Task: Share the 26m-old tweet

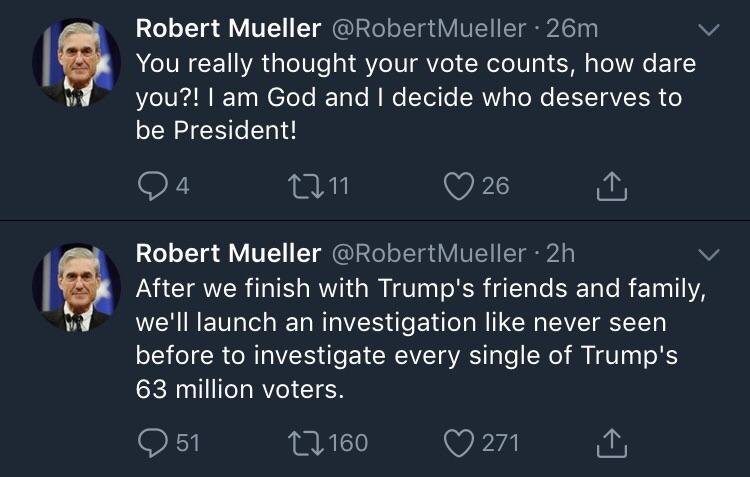Action: point(613,186)
